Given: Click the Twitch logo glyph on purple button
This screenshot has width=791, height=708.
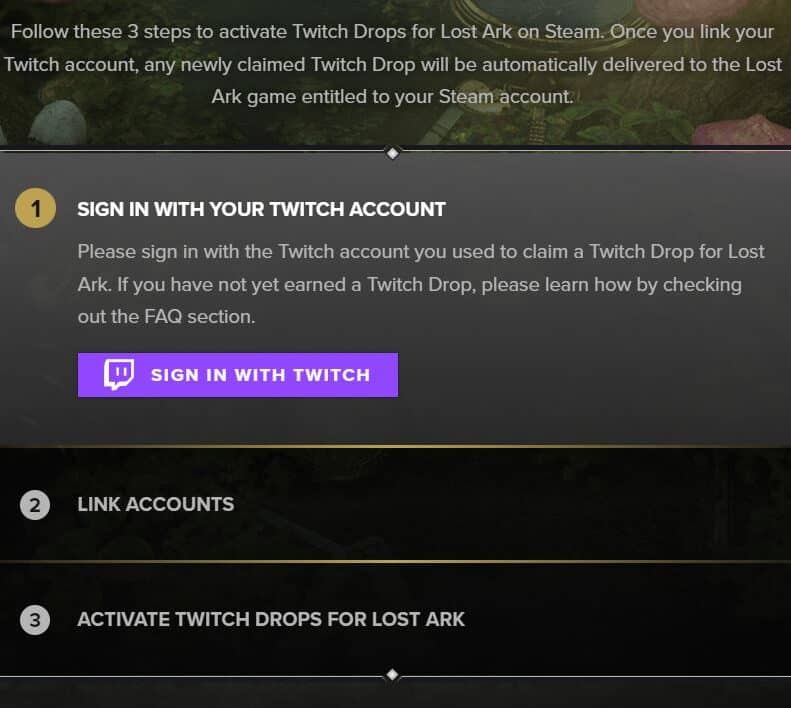Looking at the screenshot, I should tap(118, 375).
